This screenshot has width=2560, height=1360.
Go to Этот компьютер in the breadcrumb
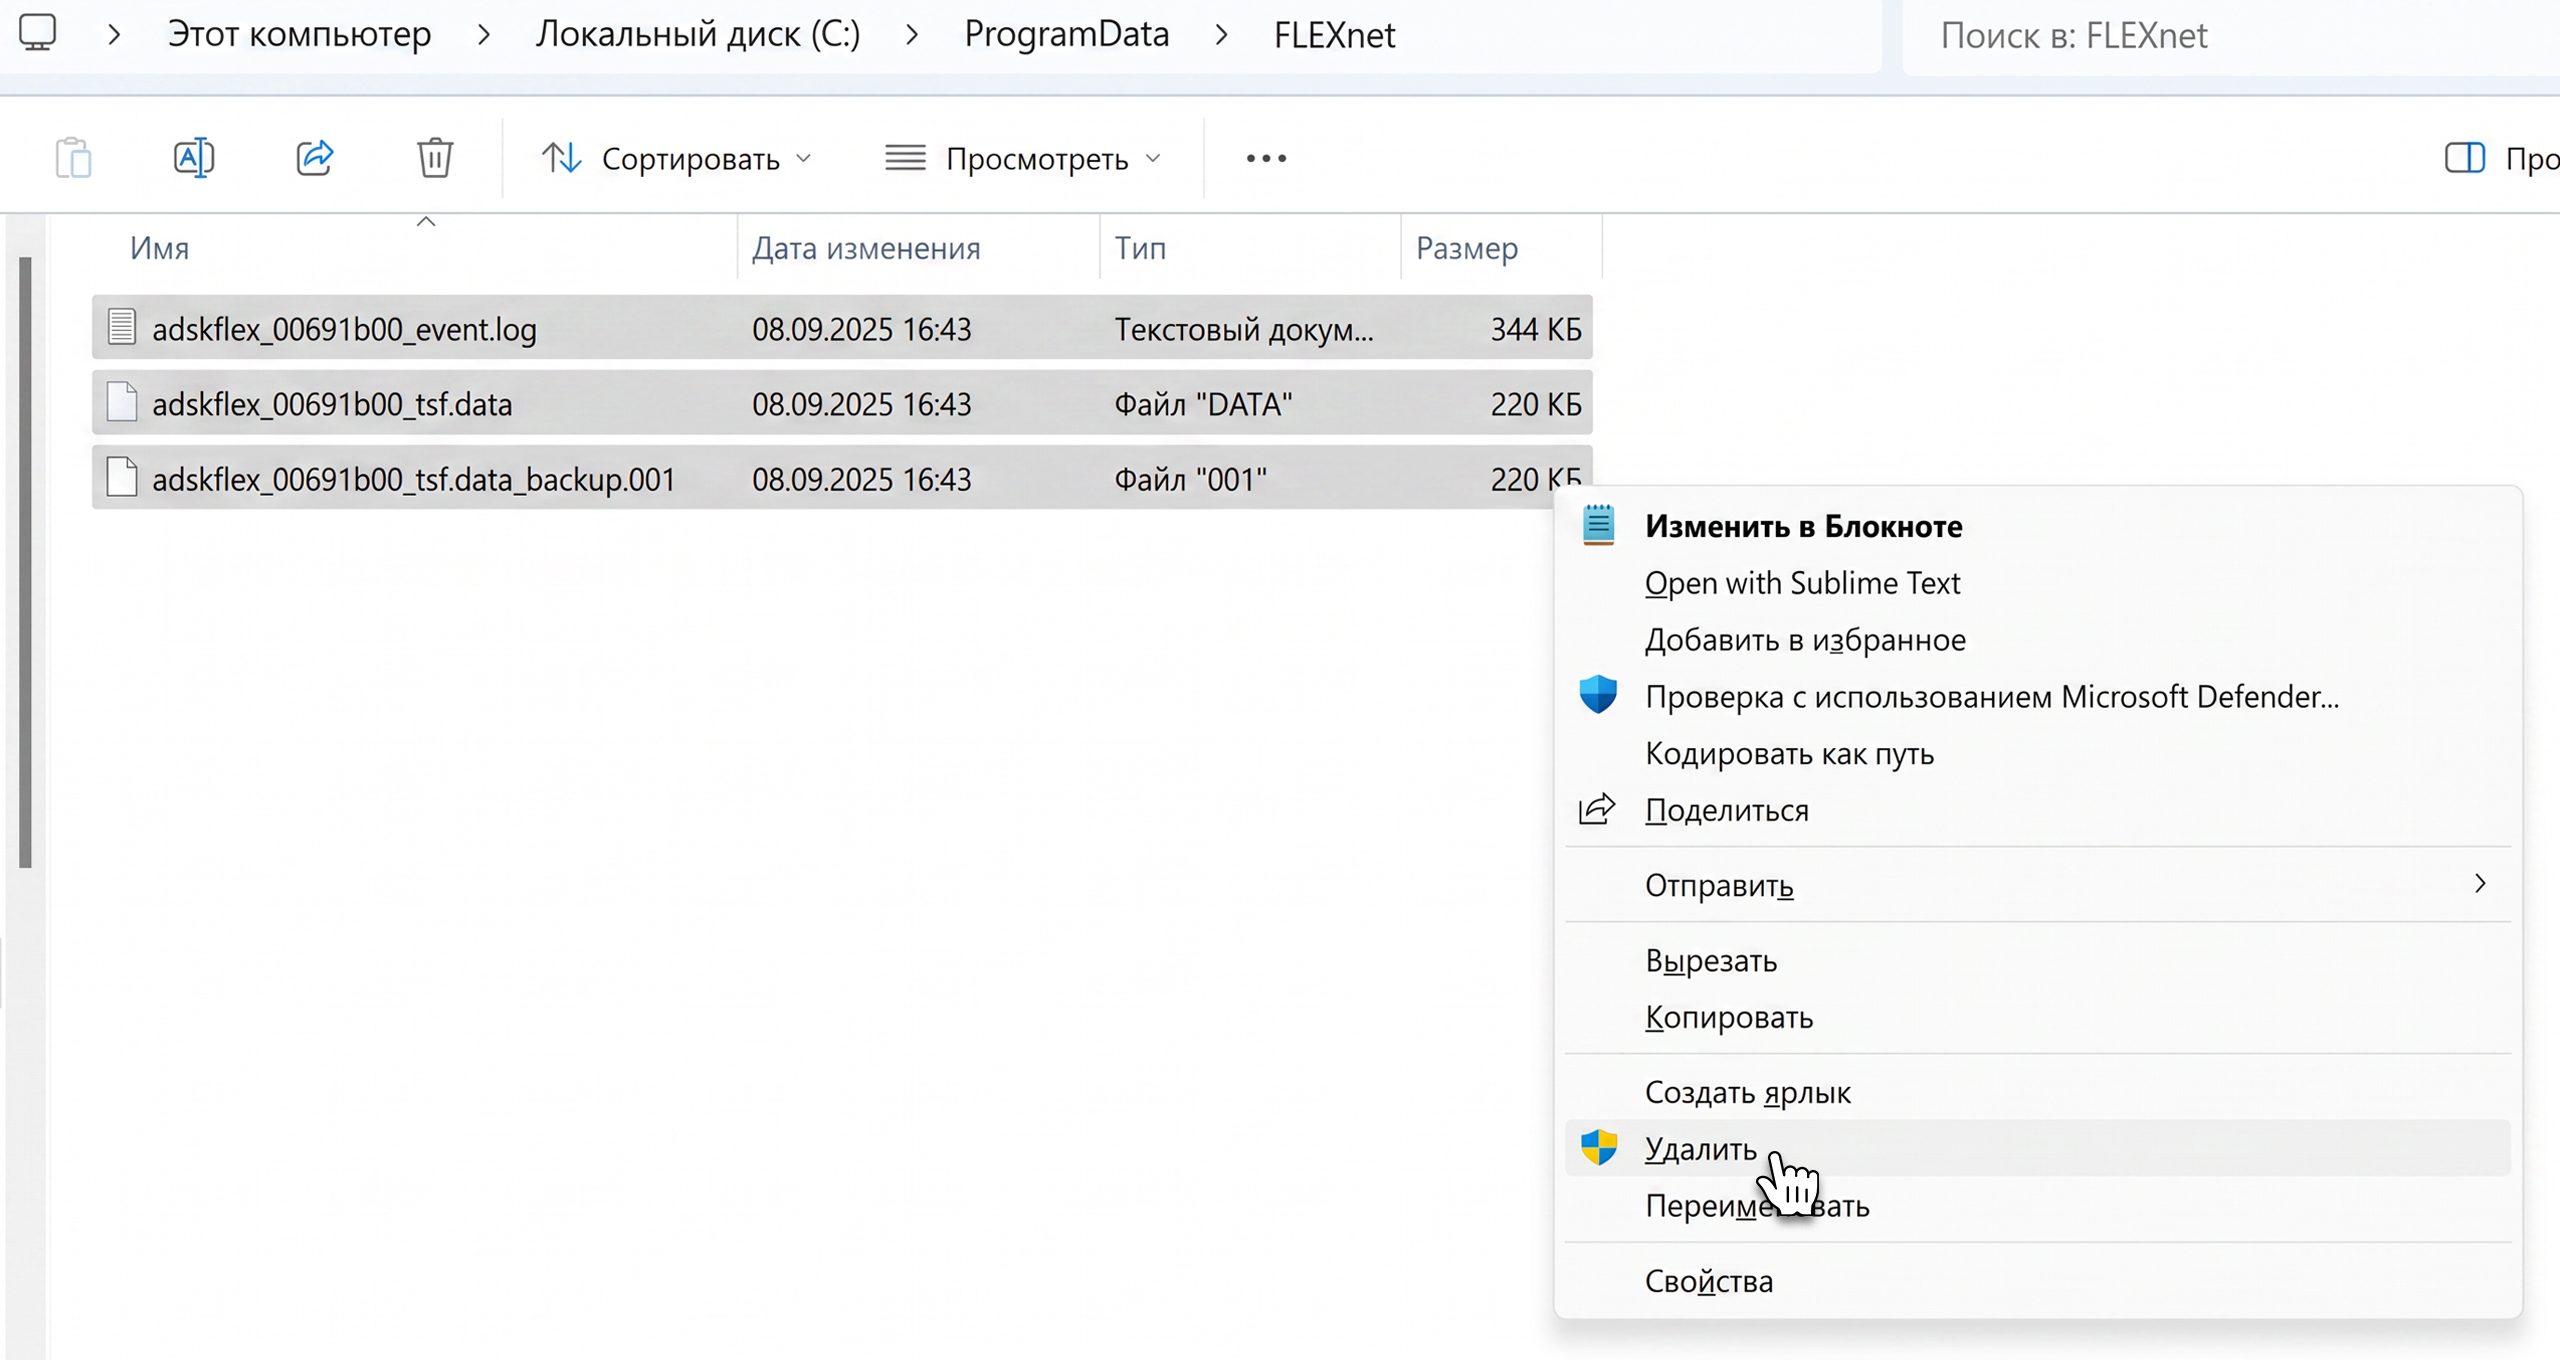pos(299,35)
